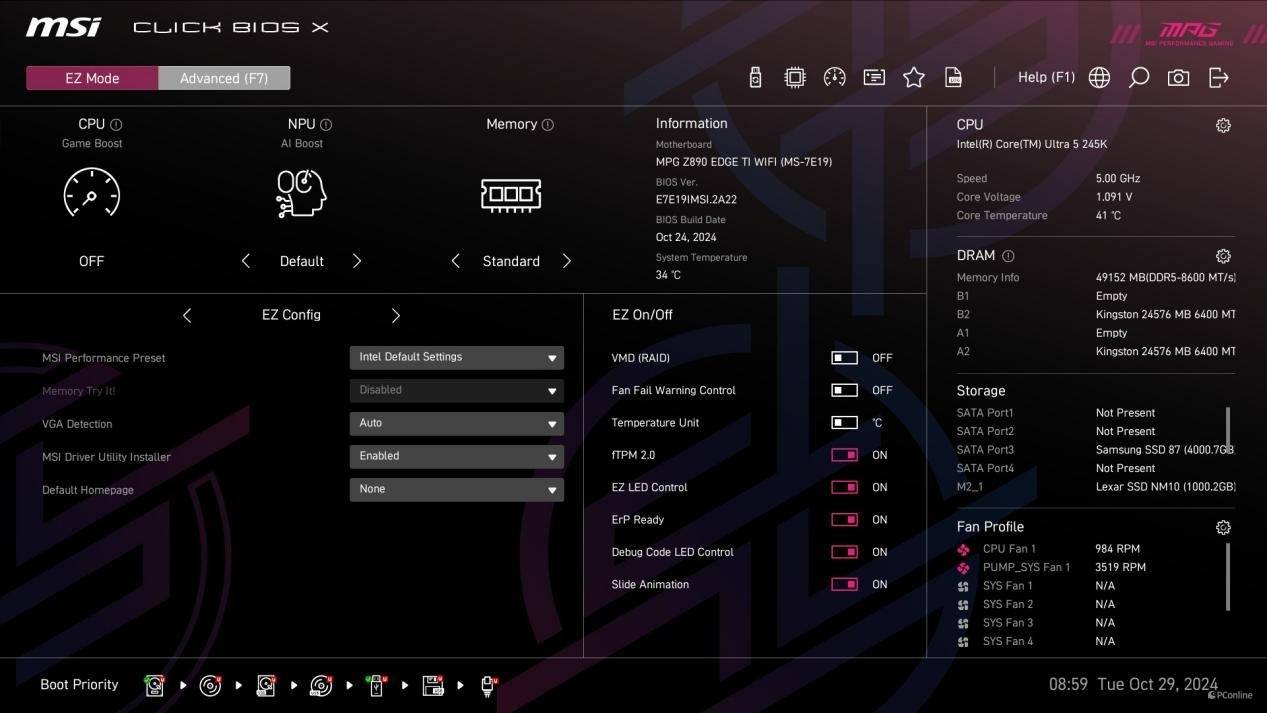Open the search magnifier icon

click(x=1138, y=78)
